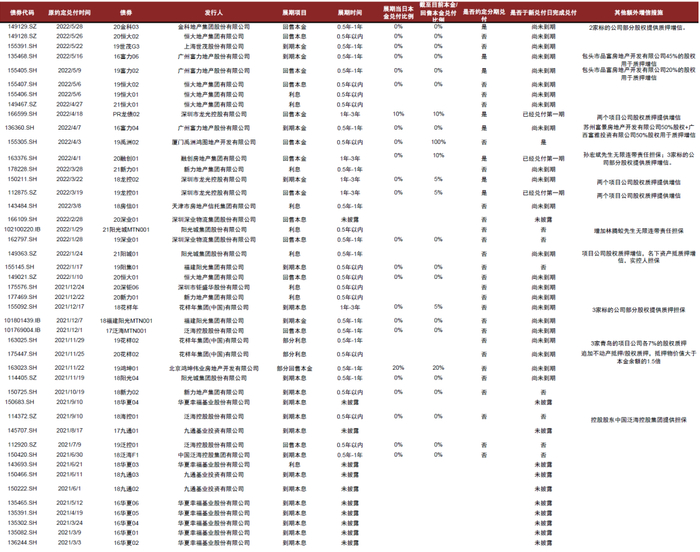Image resolution: width=700 pixels, height=552 pixels.
Task: Select bond code 155406.SH
Action: pyautogui.click(x=22, y=94)
